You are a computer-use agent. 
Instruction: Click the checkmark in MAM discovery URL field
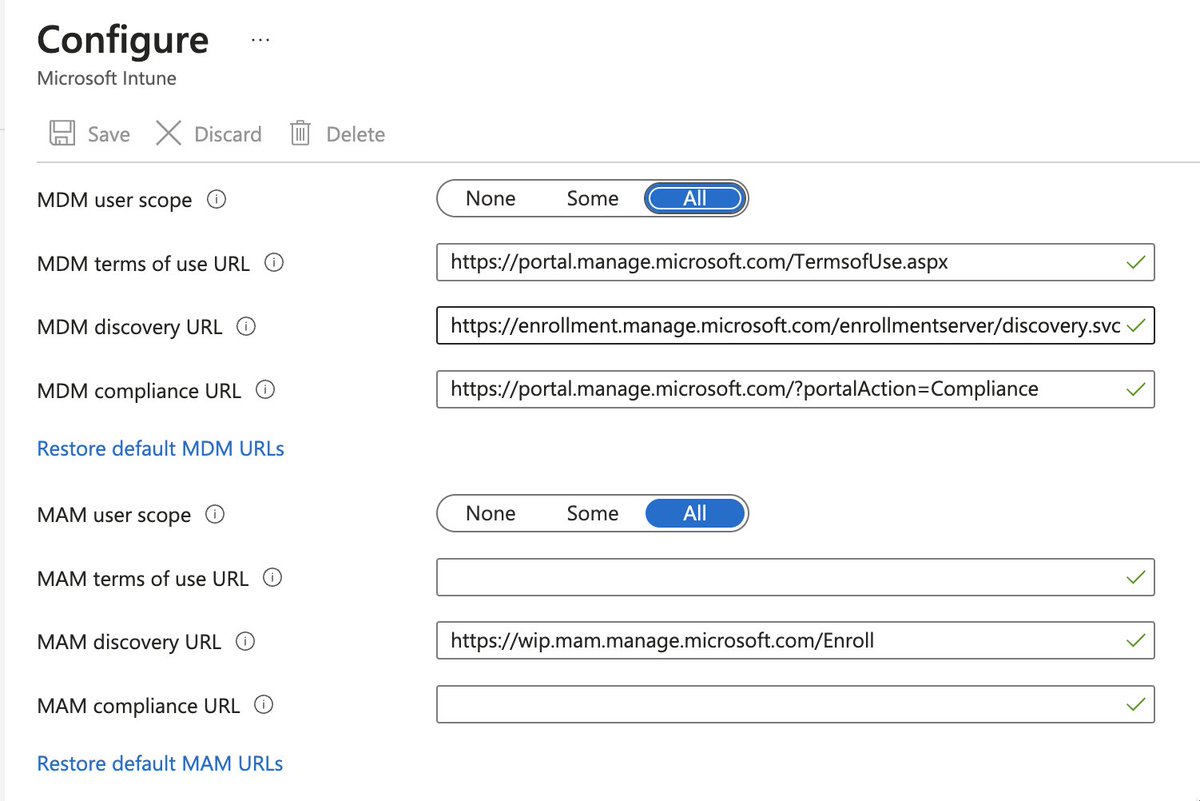[1135, 641]
